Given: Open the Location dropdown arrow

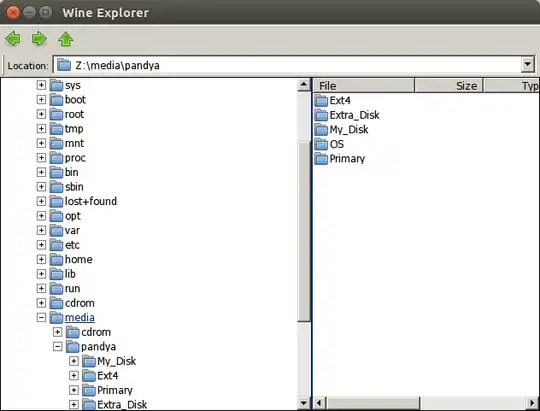Looking at the screenshot, I should tap(527, 64).
